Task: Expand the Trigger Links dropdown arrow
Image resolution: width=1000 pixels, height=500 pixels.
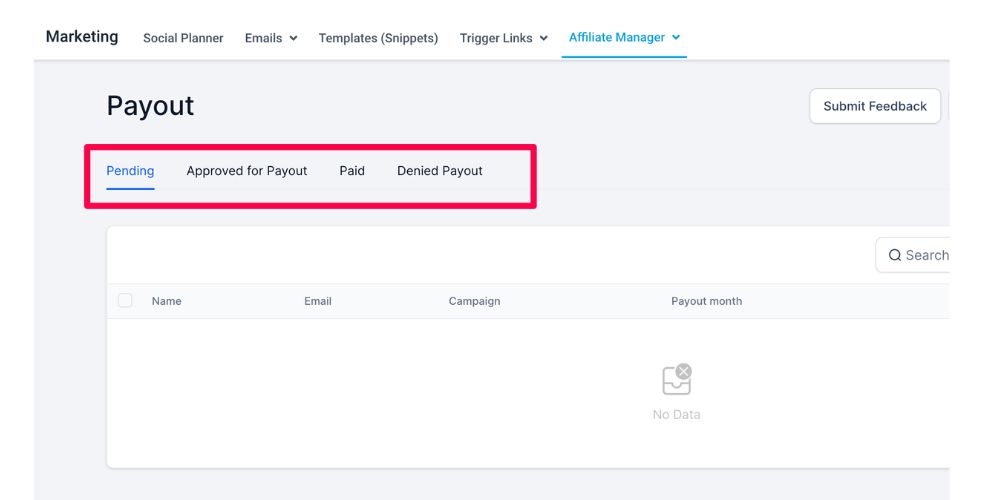Action: click(x=544, y=38)
